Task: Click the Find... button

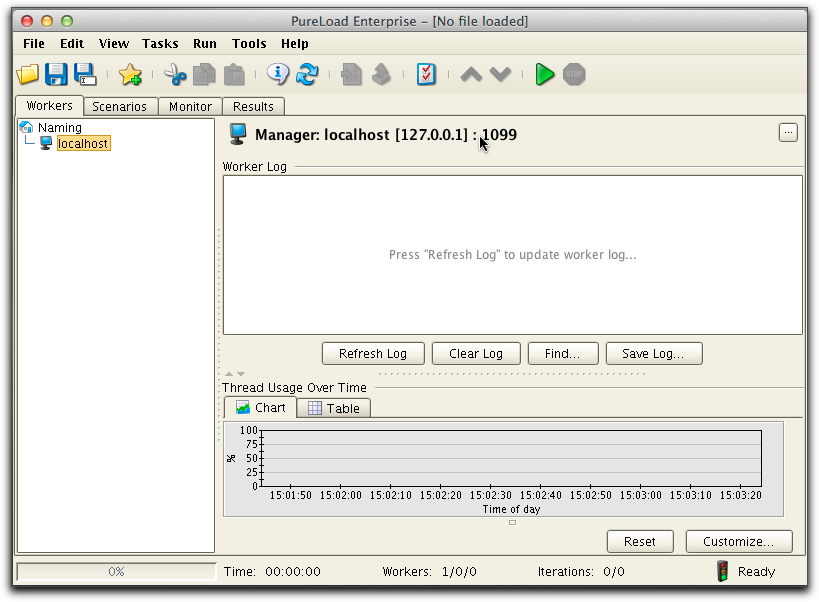Action: point(563,353)
